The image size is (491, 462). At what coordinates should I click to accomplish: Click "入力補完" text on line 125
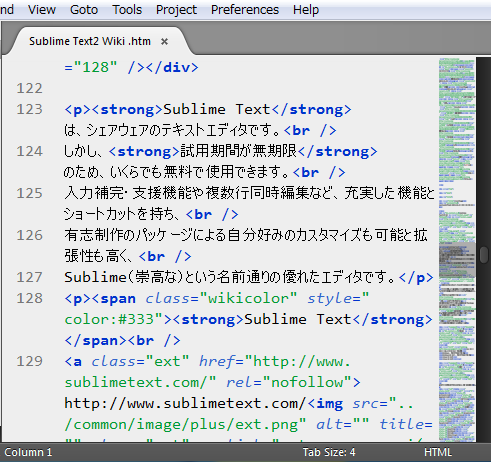(94, 193)
